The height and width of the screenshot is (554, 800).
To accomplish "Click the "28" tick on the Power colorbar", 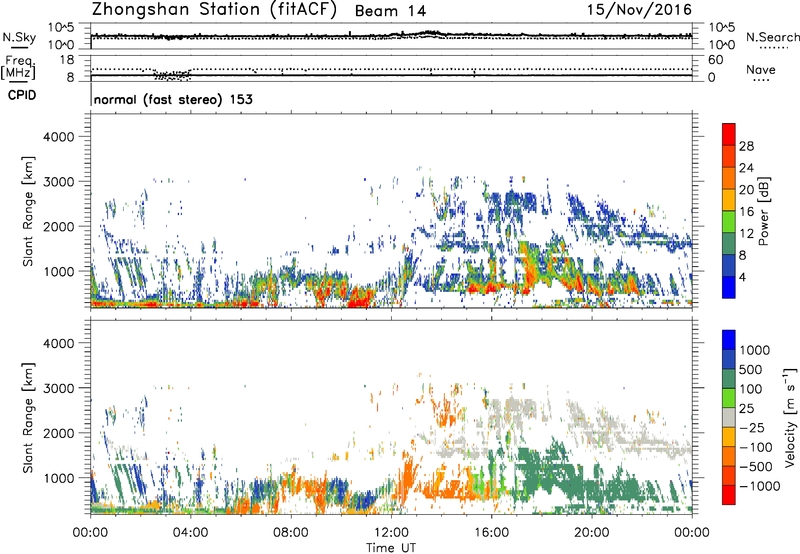I will point(746,146).
